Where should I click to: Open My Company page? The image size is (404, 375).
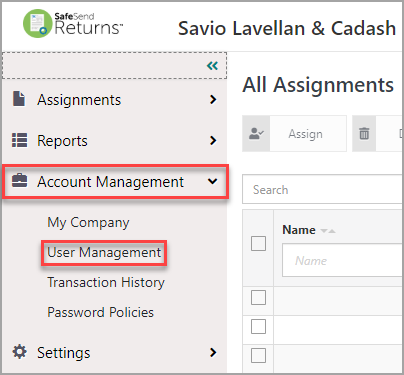coord(88,223)
